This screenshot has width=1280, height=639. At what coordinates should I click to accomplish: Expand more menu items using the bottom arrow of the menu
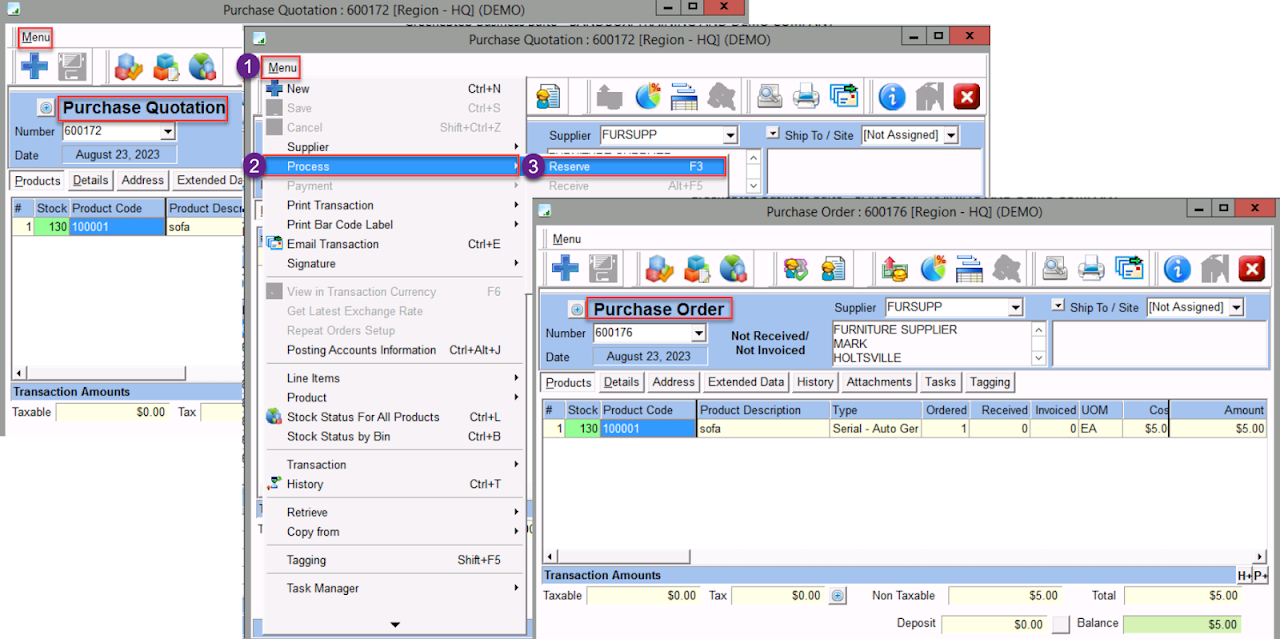click(x=395, y=625)
